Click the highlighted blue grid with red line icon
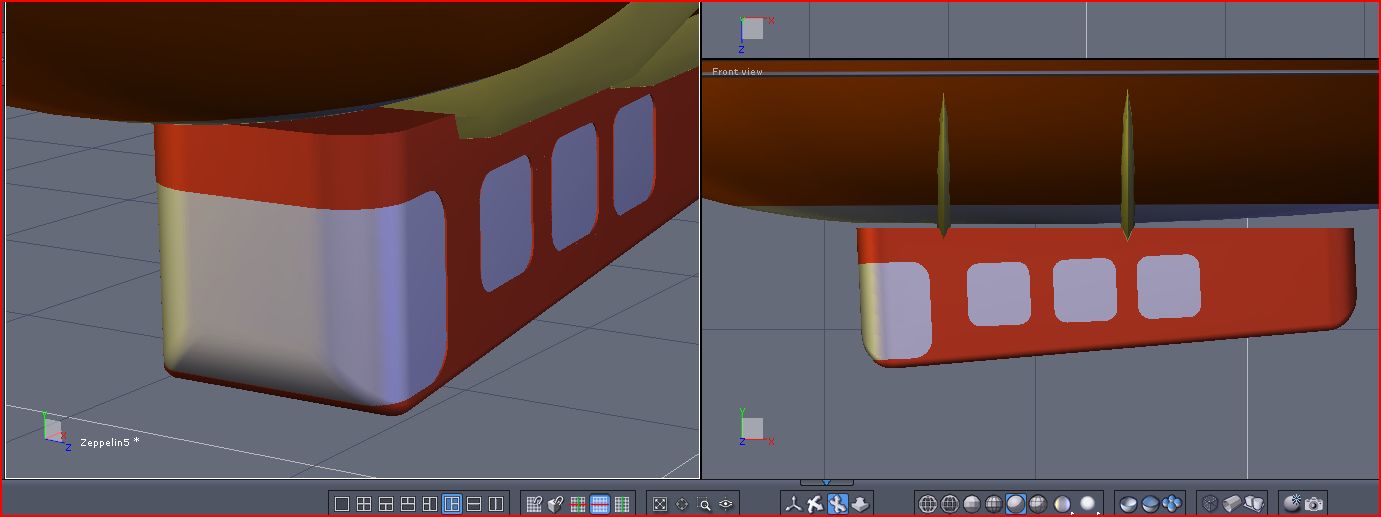Screen dimensions: 1381x517 (600, 504)
